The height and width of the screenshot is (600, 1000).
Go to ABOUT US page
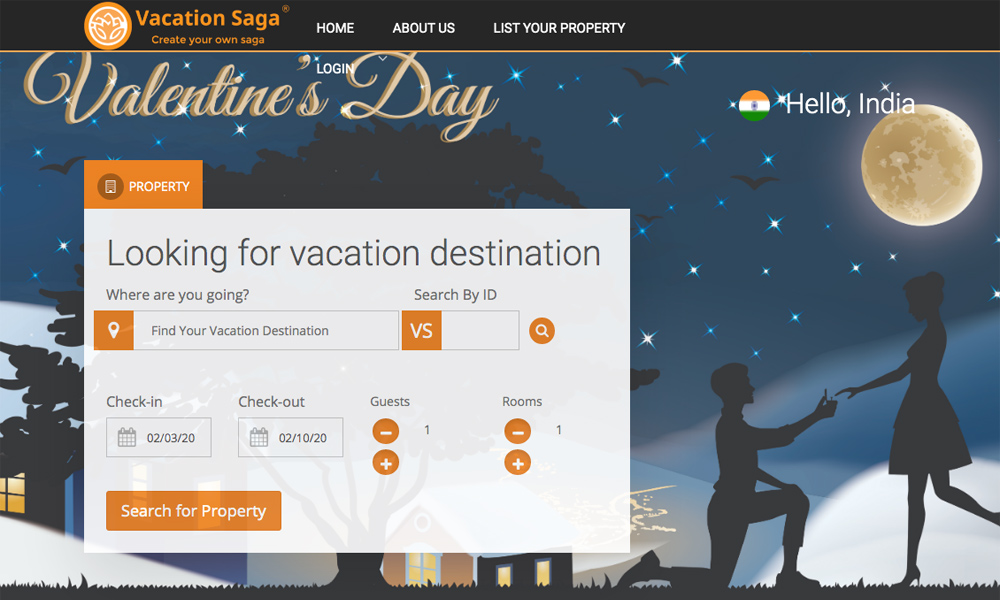pos(423,28)
